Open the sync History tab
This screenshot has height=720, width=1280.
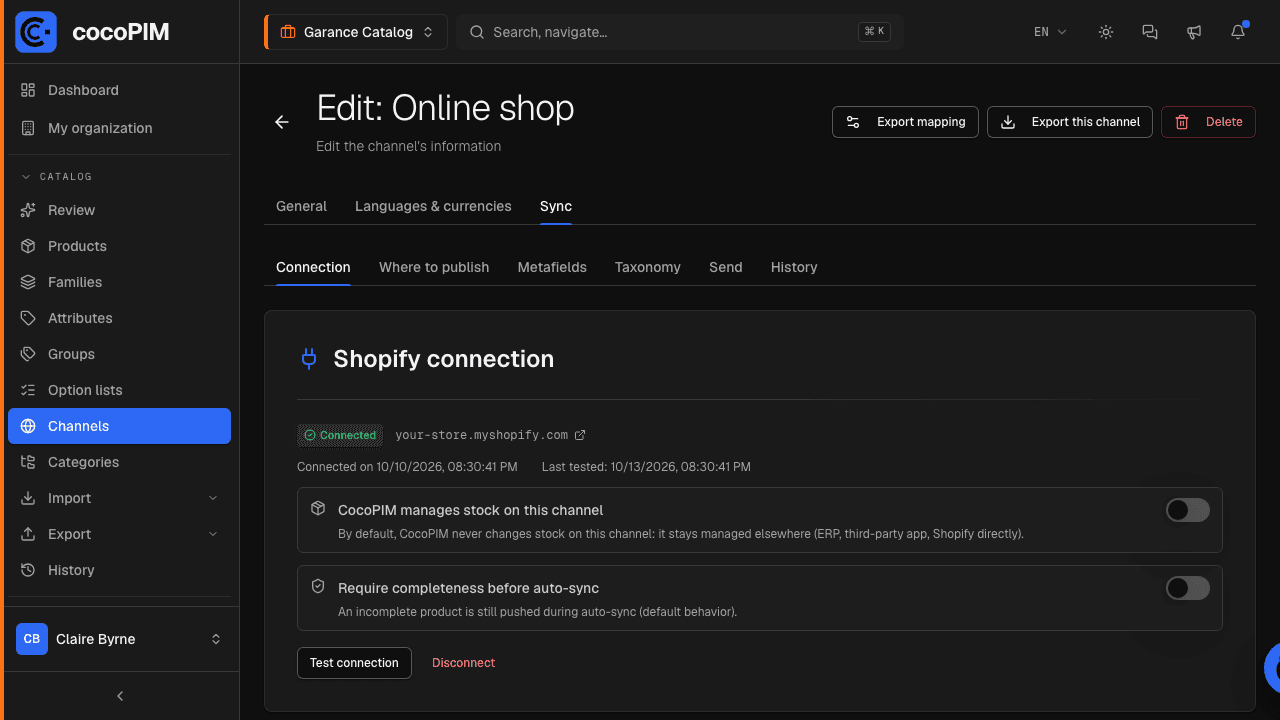point(794,267)
